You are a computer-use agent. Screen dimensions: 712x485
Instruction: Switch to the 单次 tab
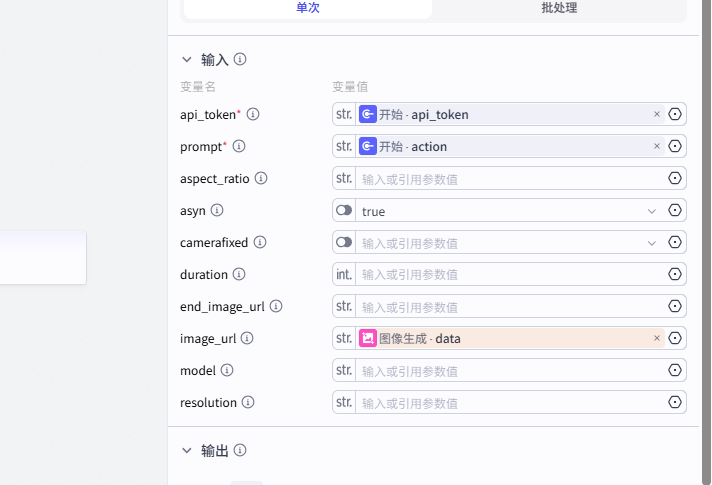coord(308,8)
